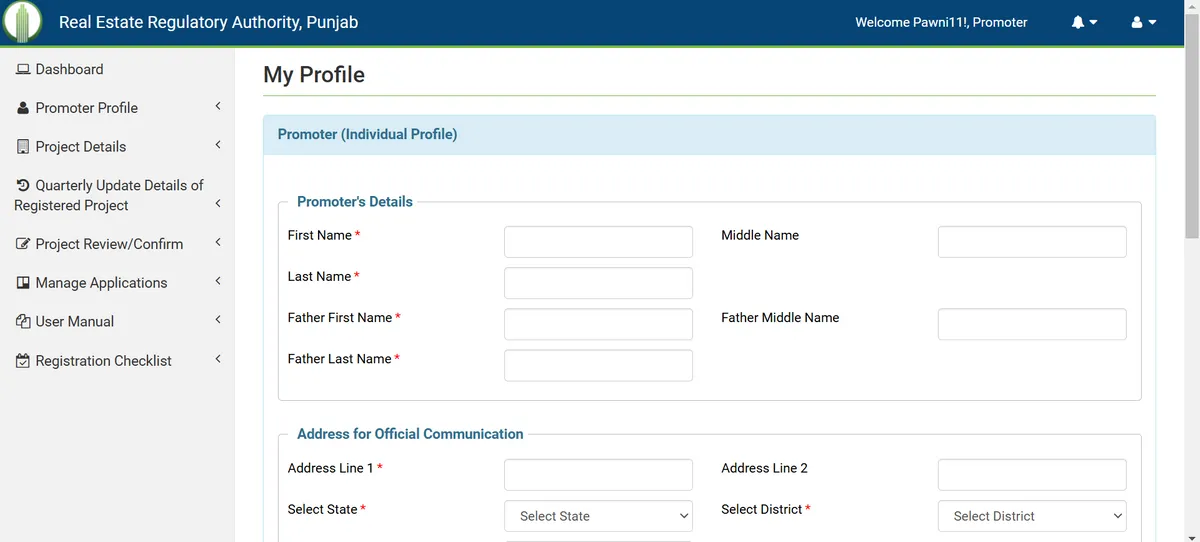
Task: Click the Project Review/Confirm edit icon
Action: pyautogui.click(x=23, y=244)
